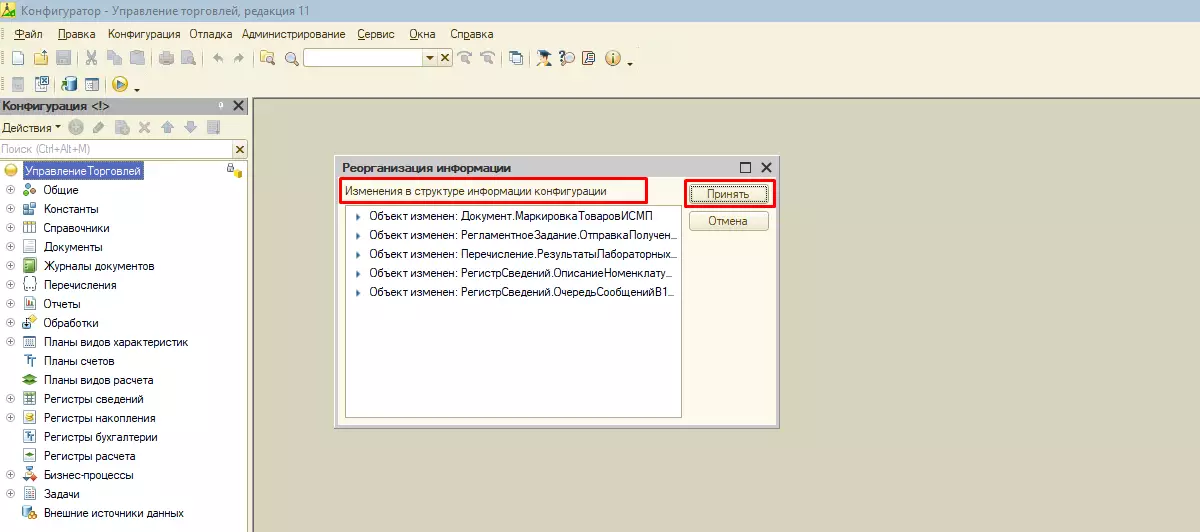Open the Администрирование menu
Viewport: 1200px width, 532px height.
293,34
